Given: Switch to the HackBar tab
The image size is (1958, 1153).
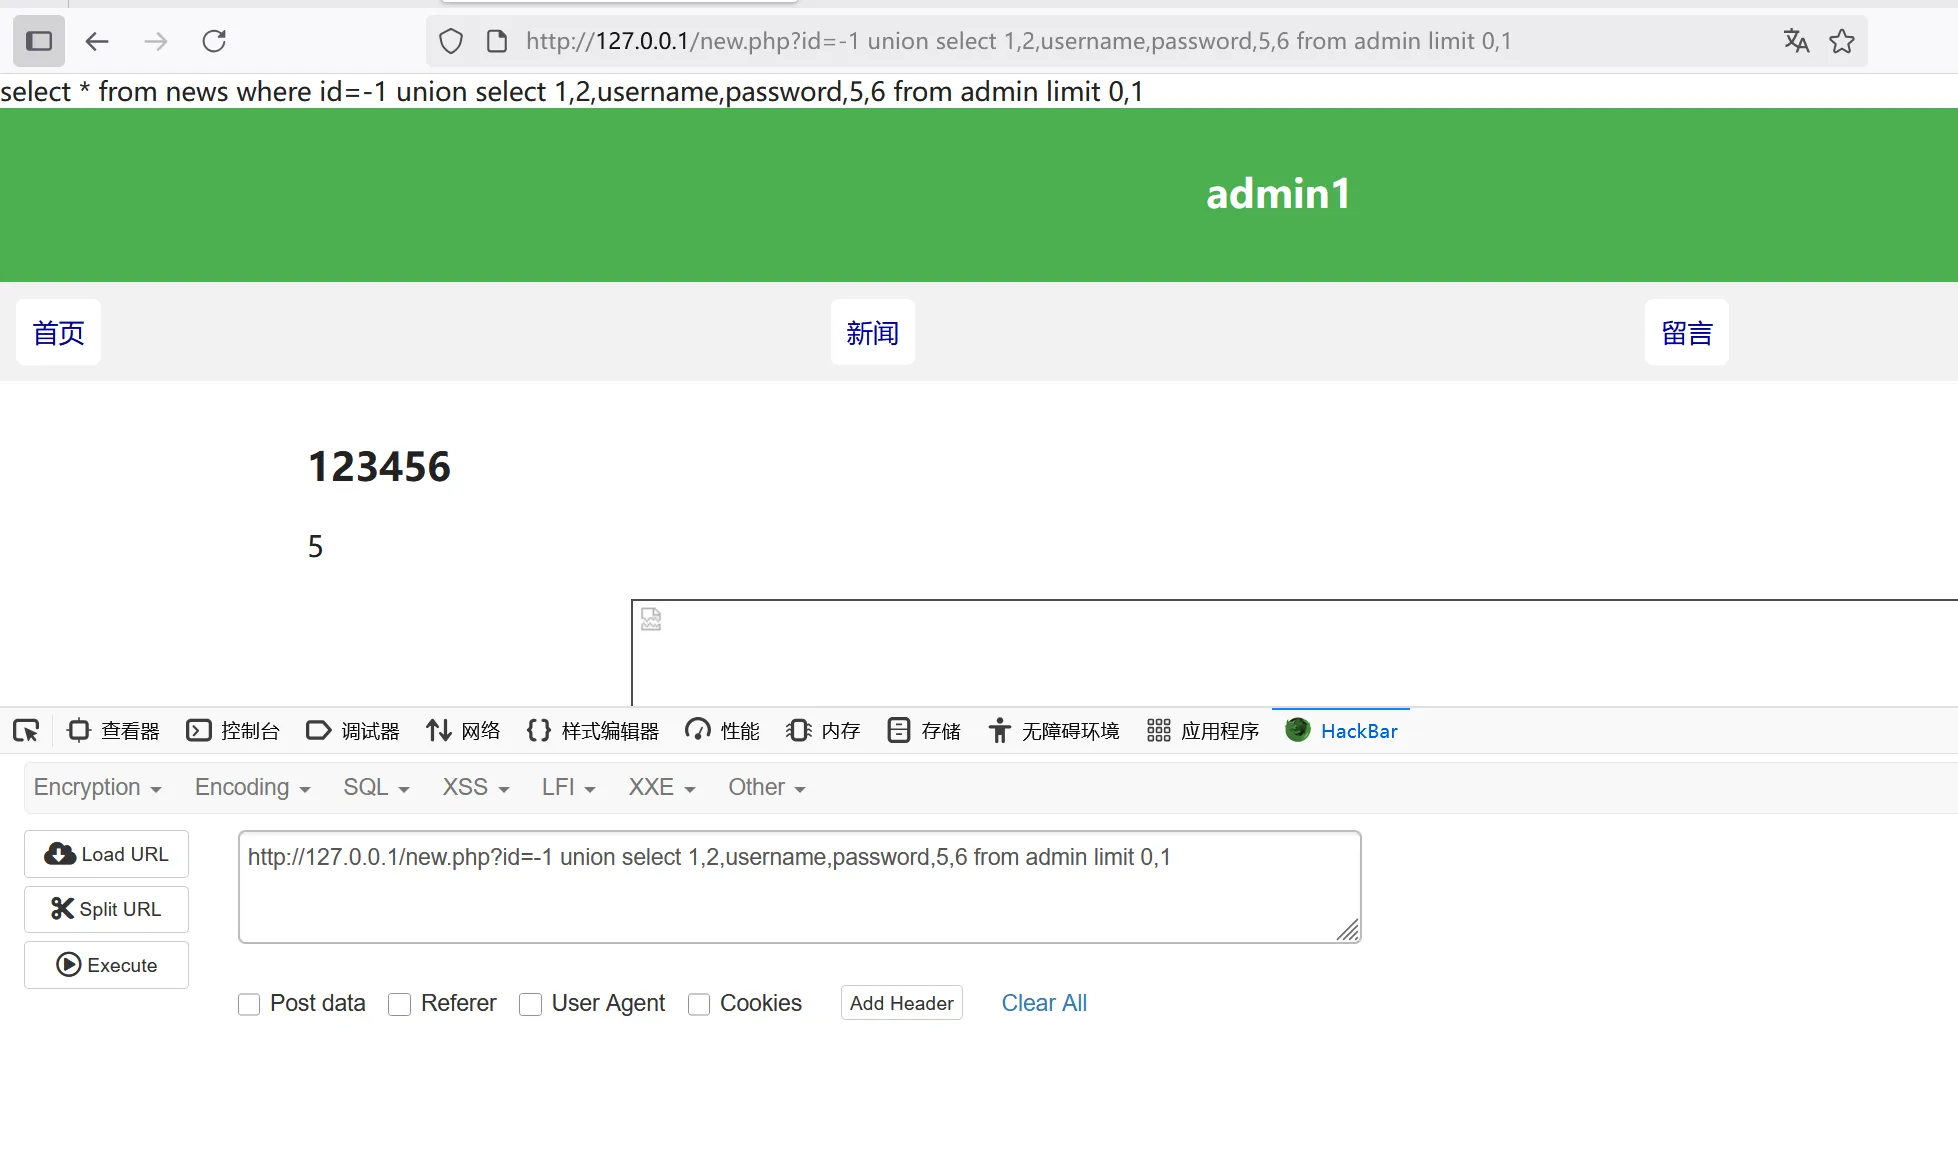Looking at the screenshot, I should [1342, 731].
